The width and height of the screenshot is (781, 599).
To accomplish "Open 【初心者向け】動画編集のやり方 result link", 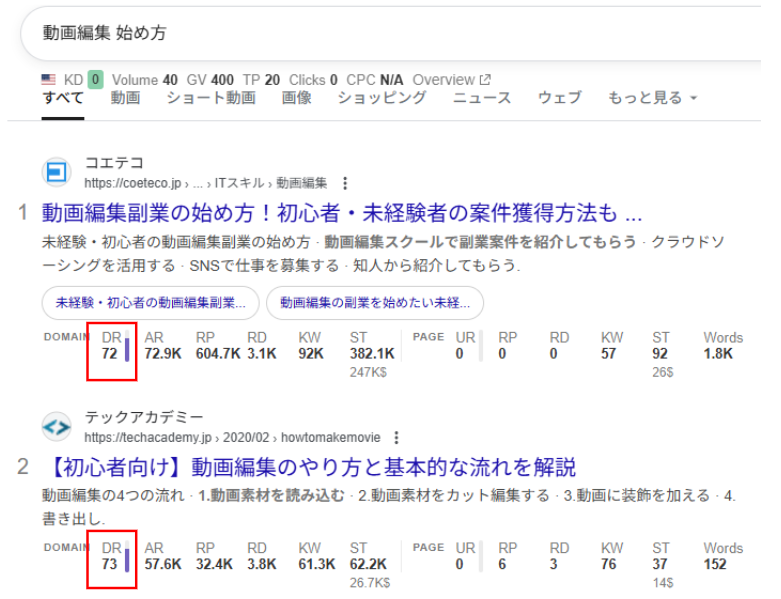I will point(309,467).
